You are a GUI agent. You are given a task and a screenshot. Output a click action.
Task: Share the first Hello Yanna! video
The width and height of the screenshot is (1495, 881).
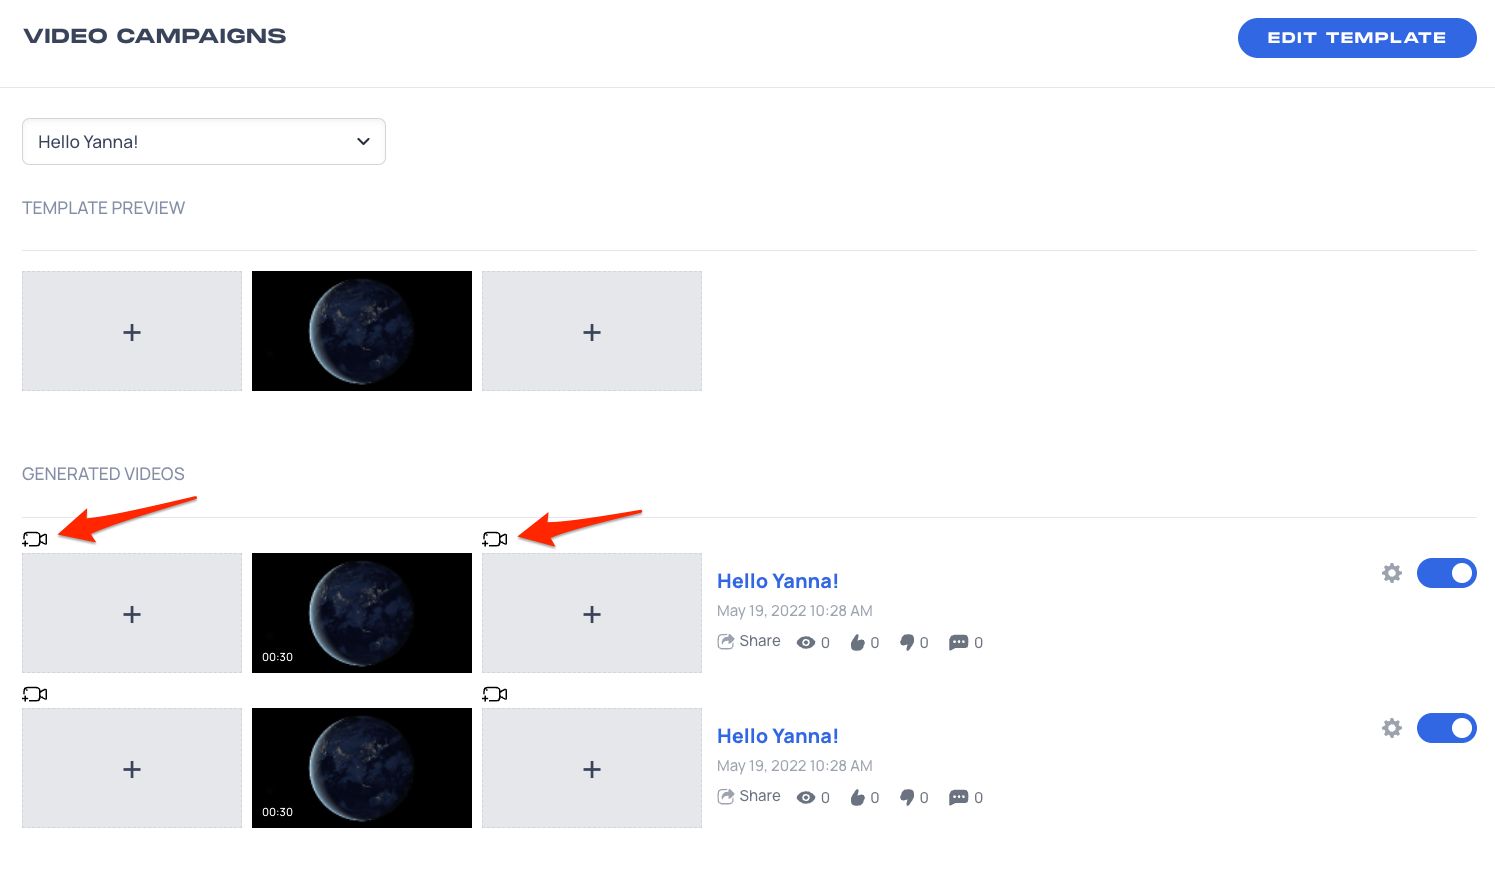coord(749,641)
